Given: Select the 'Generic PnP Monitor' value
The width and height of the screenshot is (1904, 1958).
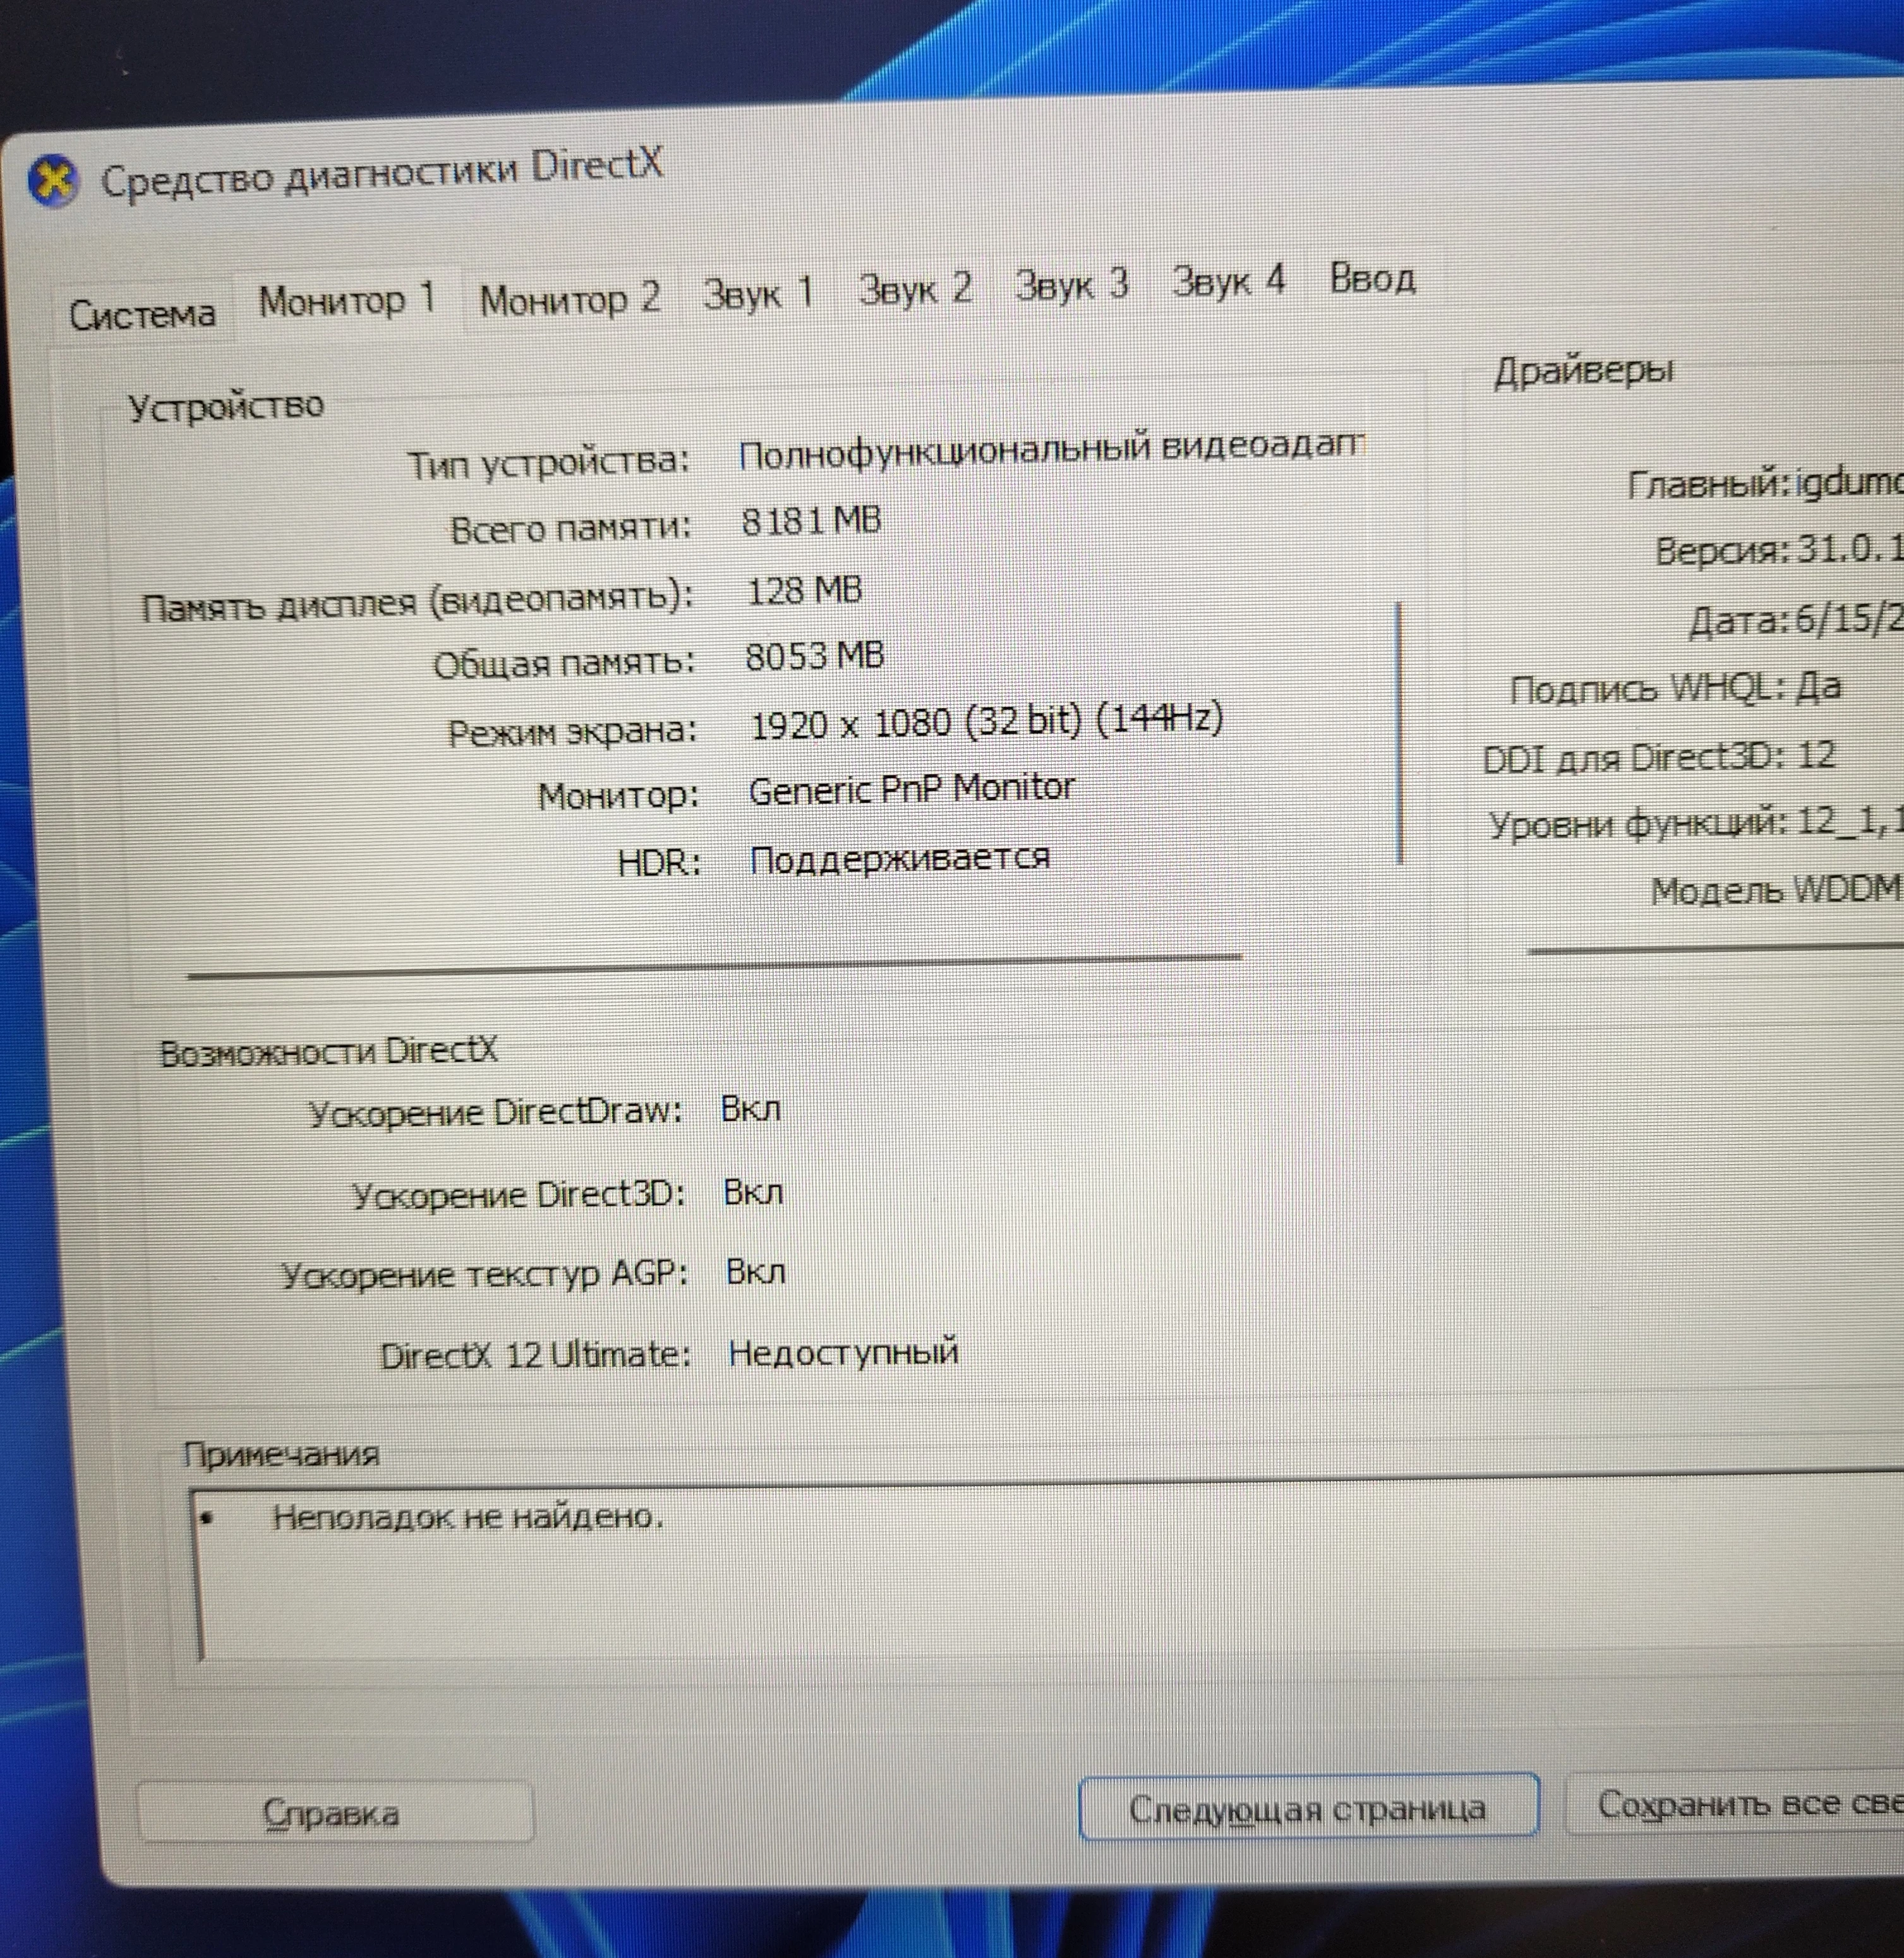Looking at the screenshot, I should pos(911,789).
